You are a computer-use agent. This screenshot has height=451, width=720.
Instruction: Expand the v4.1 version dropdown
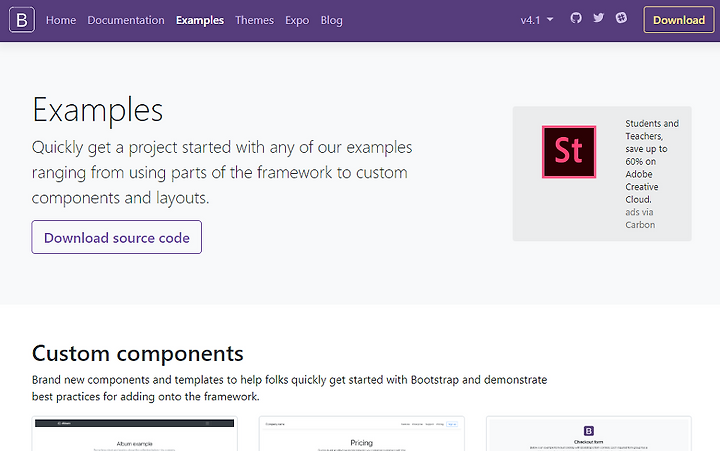(536, 20)
